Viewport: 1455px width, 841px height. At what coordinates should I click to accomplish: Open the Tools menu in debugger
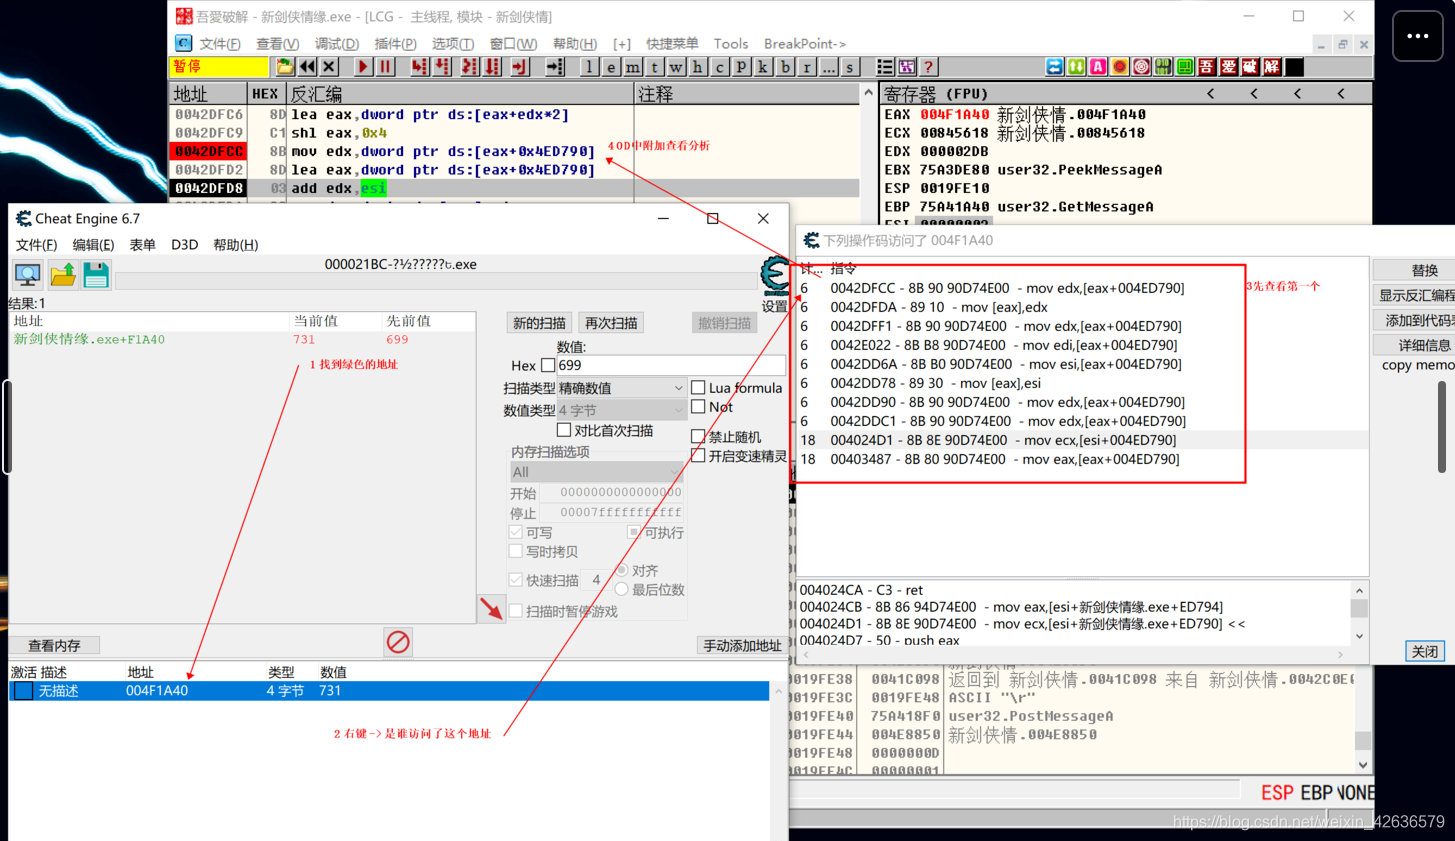point(731,44)
